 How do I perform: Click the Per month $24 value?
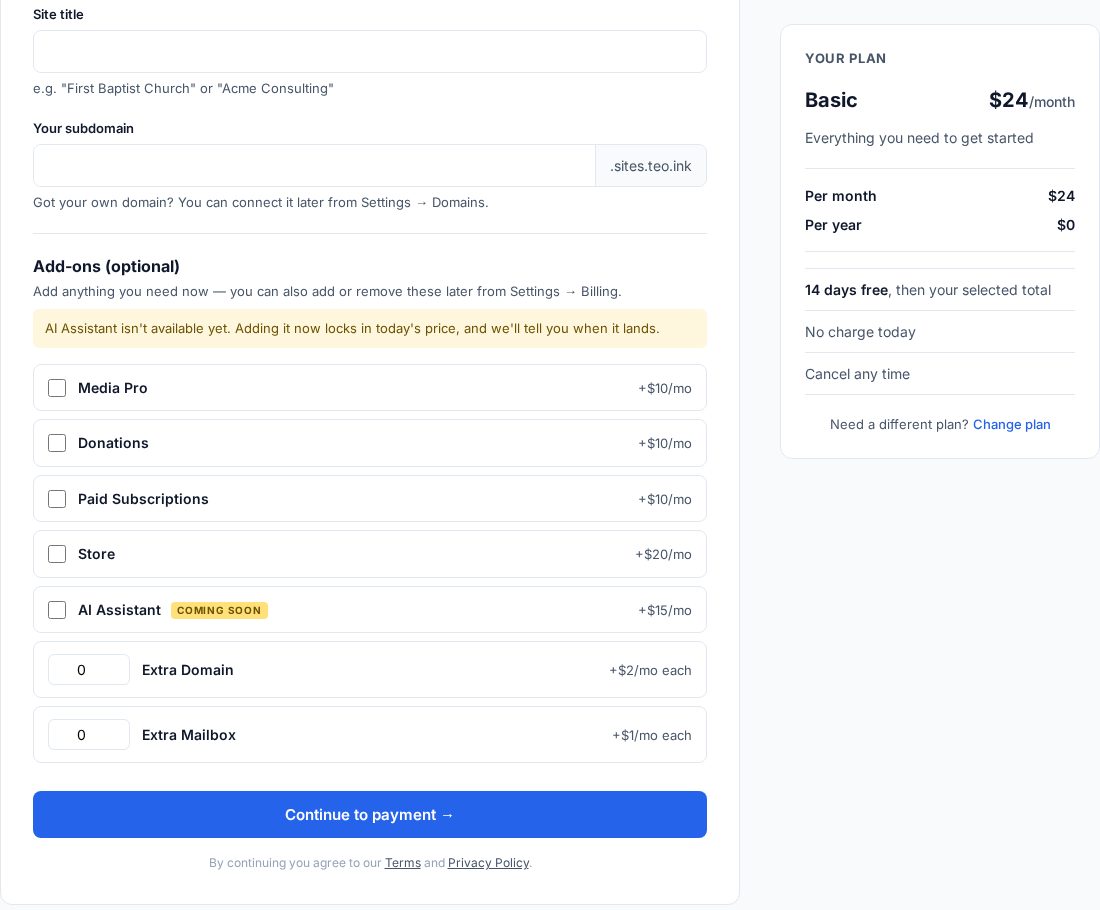coord(1061,196)
